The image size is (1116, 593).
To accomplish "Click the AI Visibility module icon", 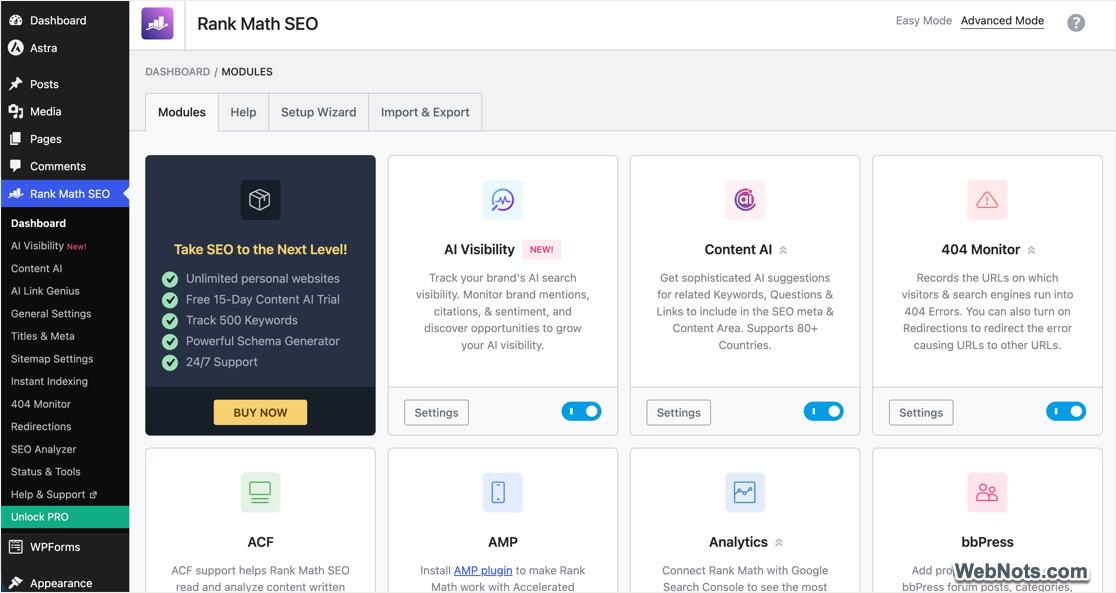I will coord(502,200).
